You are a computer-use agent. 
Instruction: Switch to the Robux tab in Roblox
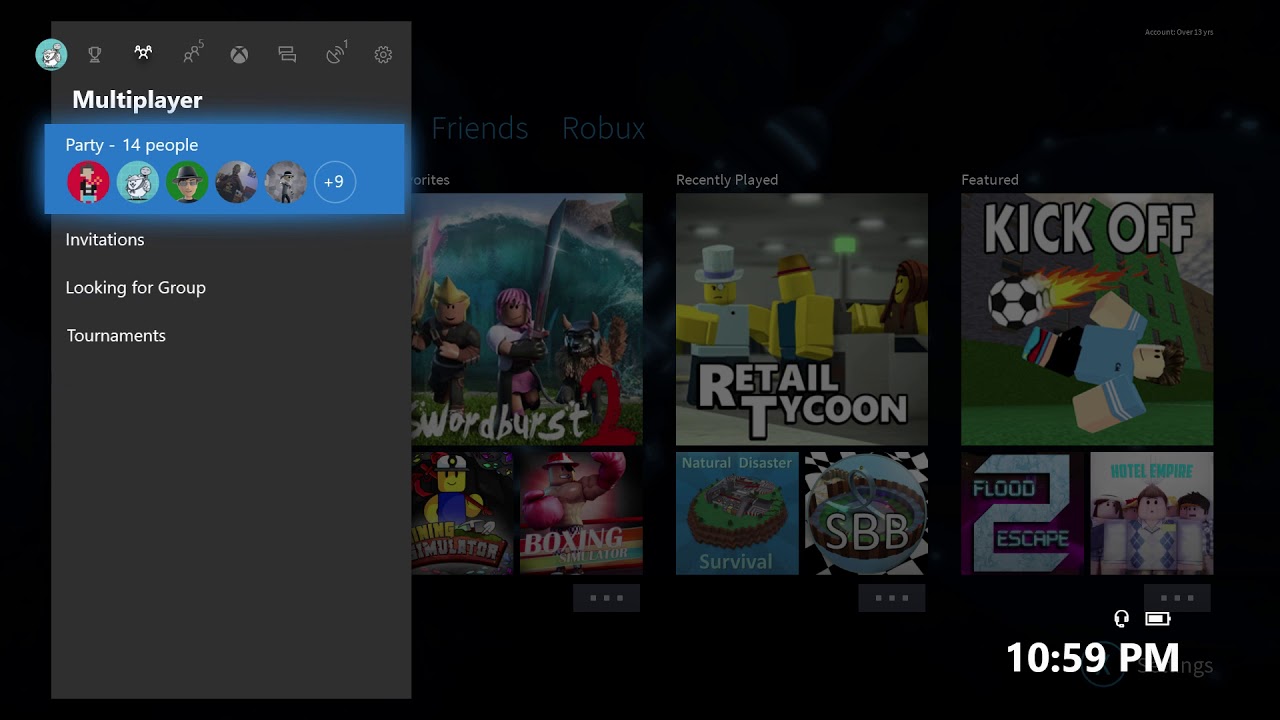tap(603, 128)
